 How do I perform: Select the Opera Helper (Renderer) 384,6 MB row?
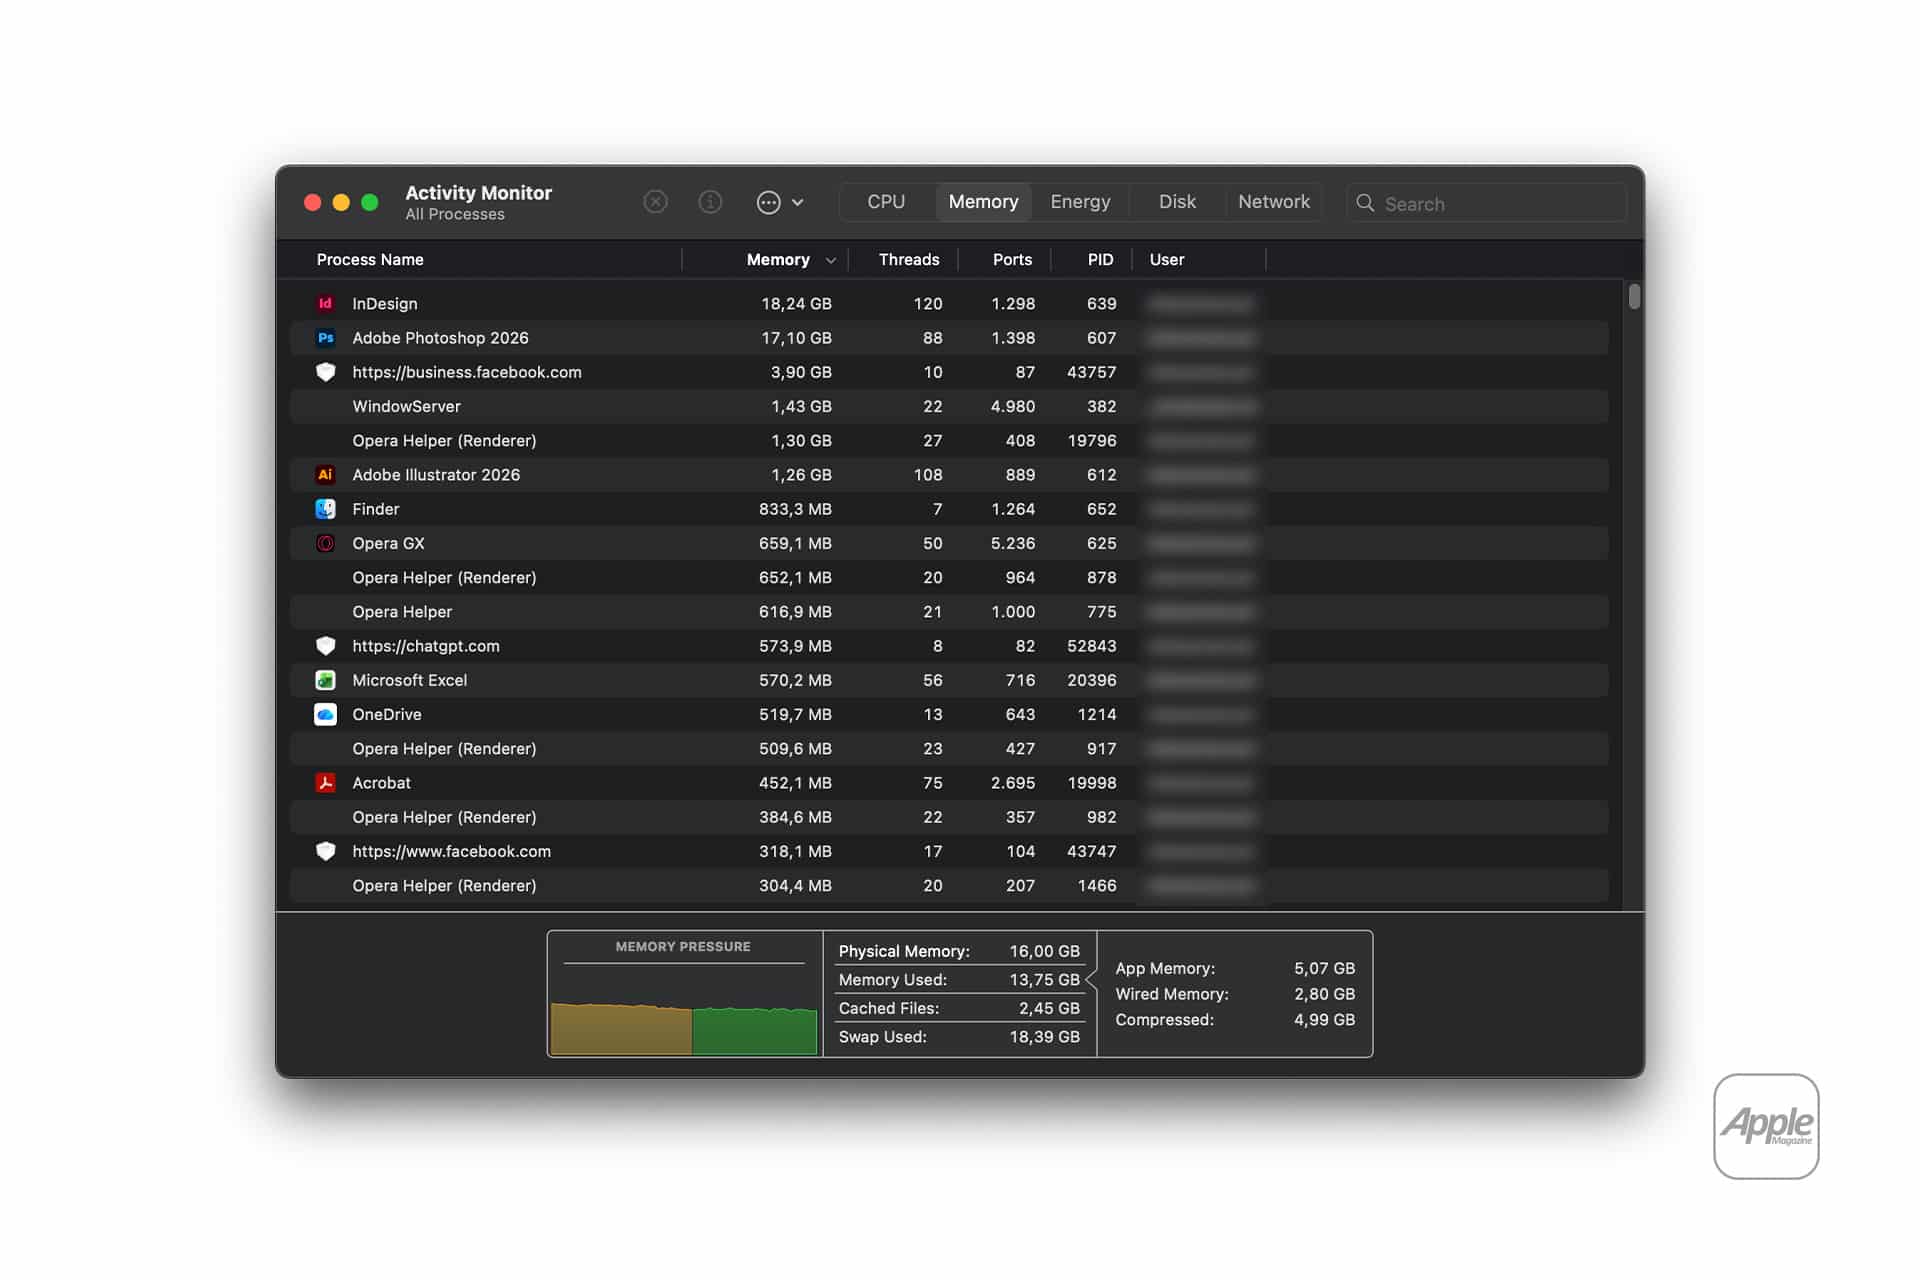coord(949,817)
